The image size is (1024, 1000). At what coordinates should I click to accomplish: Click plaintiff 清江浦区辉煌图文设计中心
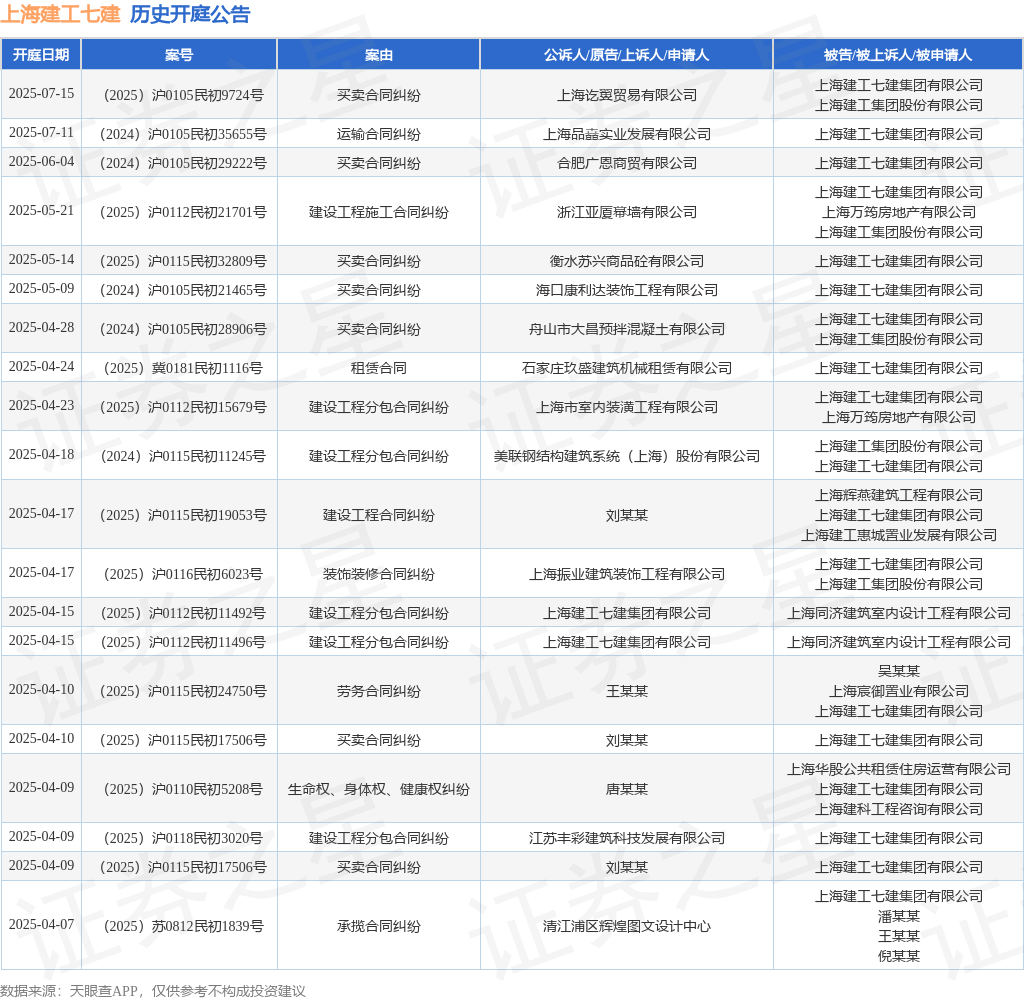(626, 926)
